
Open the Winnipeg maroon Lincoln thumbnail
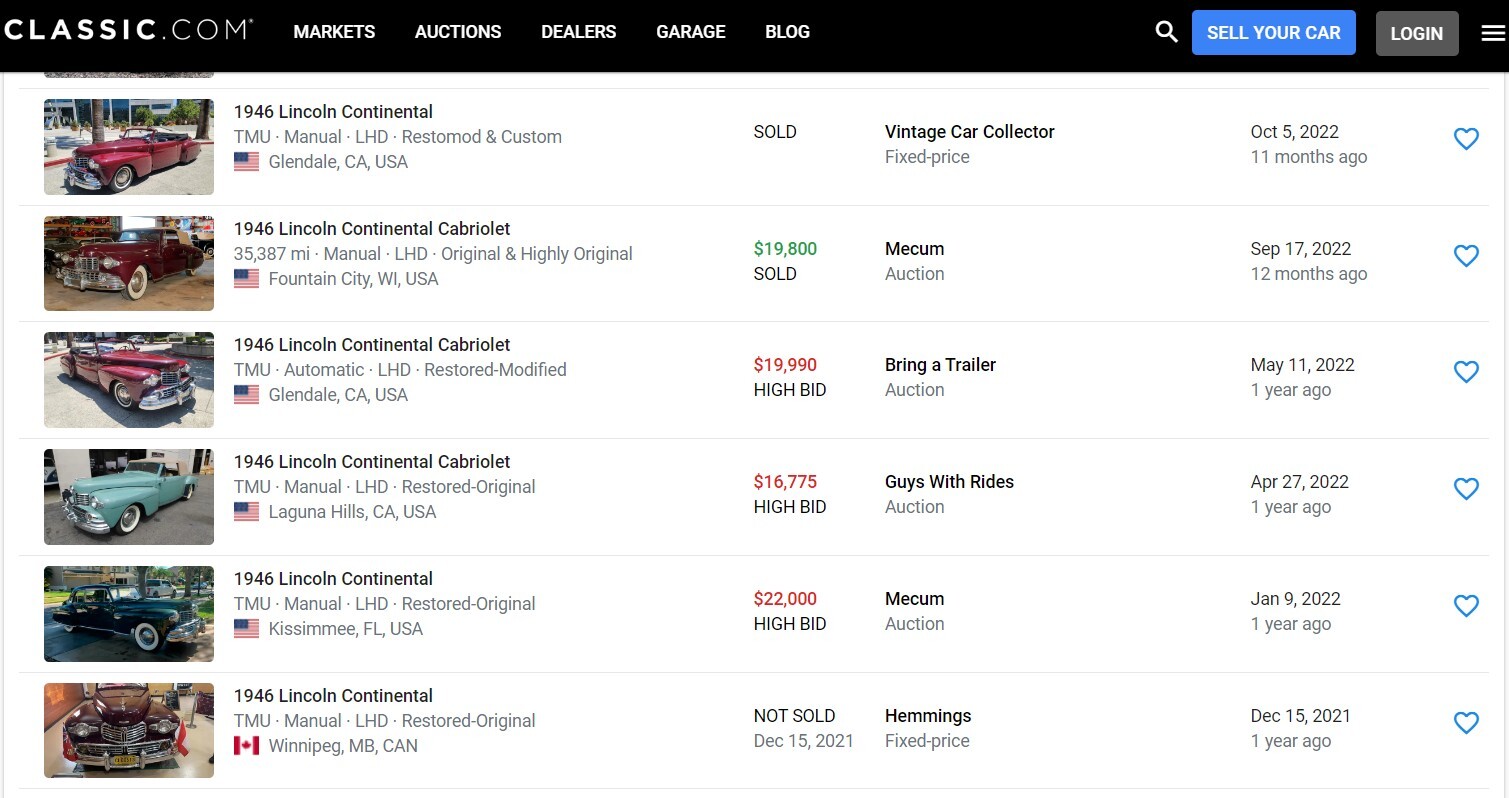tap(129, 730)
